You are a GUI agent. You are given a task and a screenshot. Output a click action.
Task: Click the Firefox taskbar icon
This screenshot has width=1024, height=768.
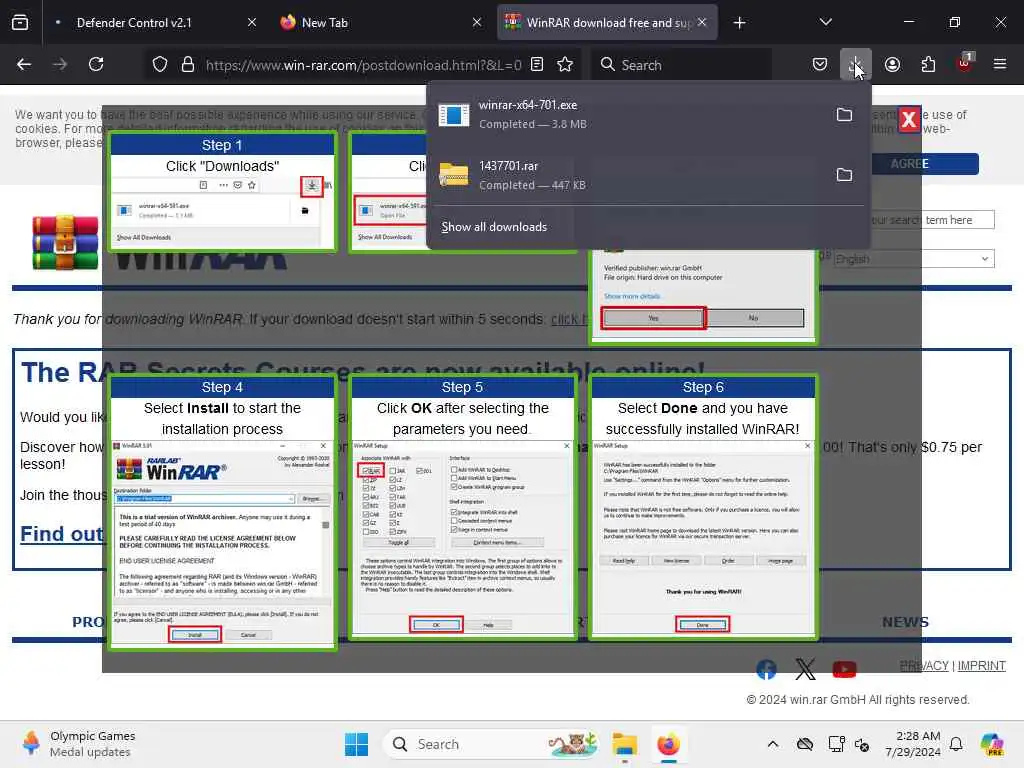[668, 744]
